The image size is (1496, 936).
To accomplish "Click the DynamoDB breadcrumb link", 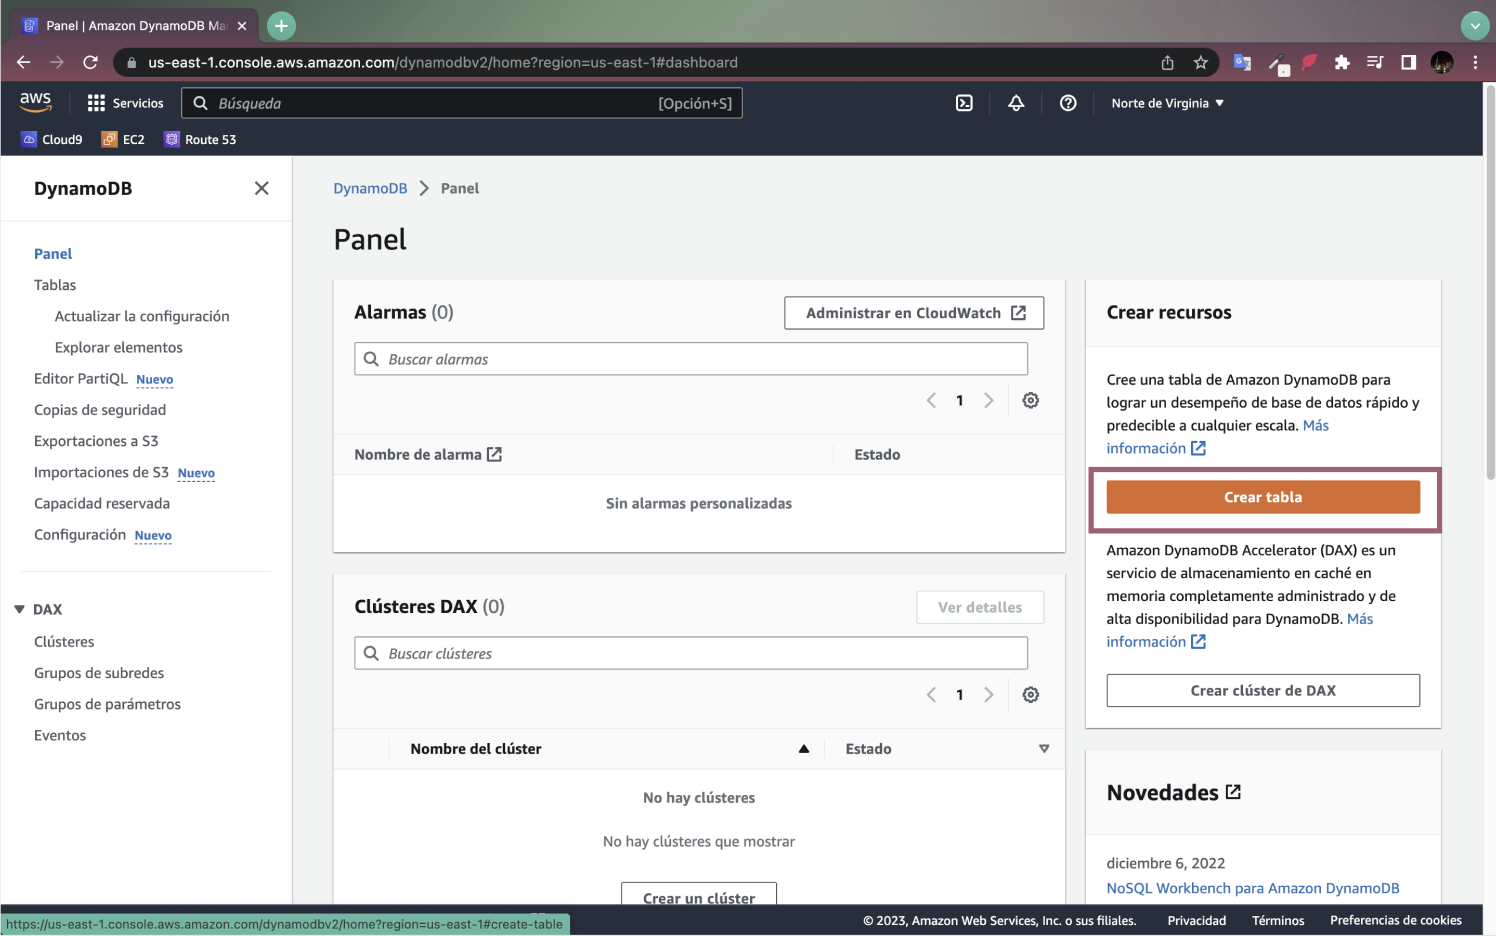I will (x=370, y=188).
